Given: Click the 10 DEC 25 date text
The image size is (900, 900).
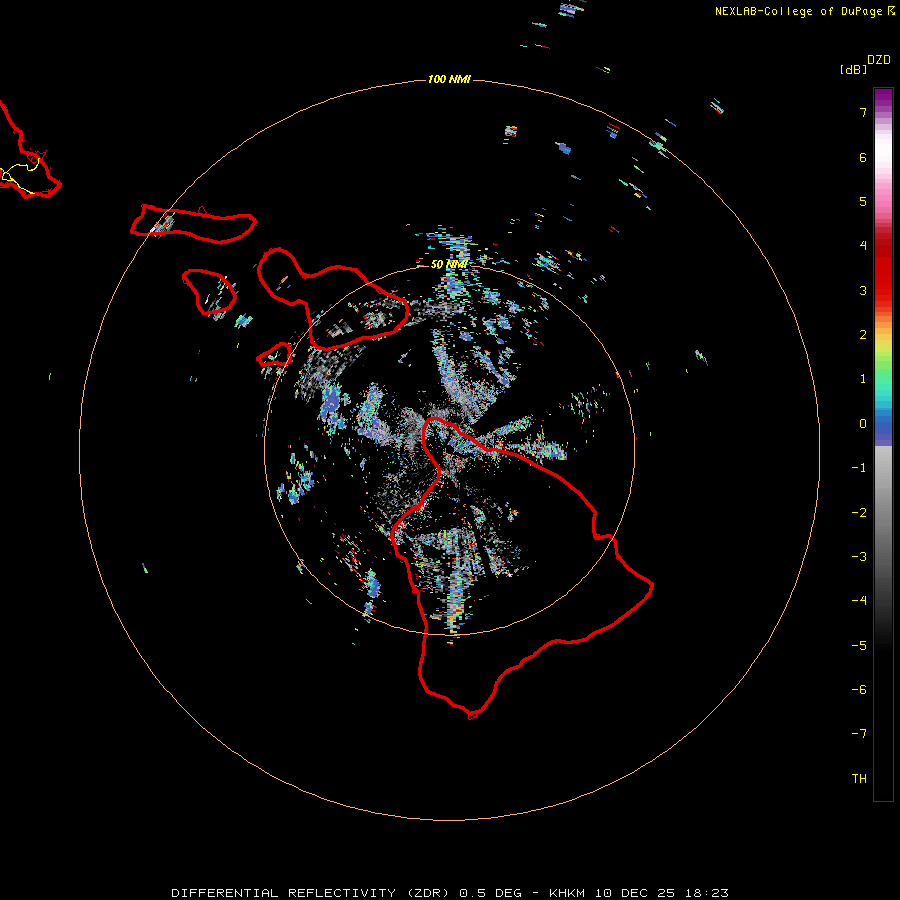Looking at the screenshot, I should (x=635, y=893).
